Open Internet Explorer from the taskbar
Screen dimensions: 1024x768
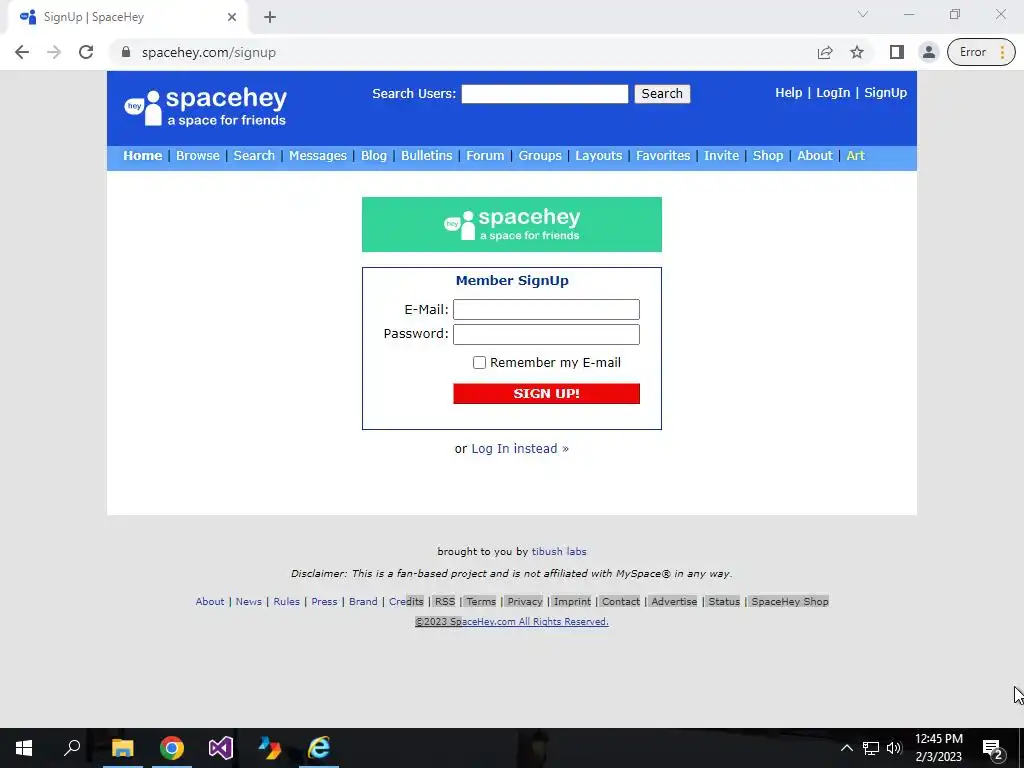click(x=319, y=748)
